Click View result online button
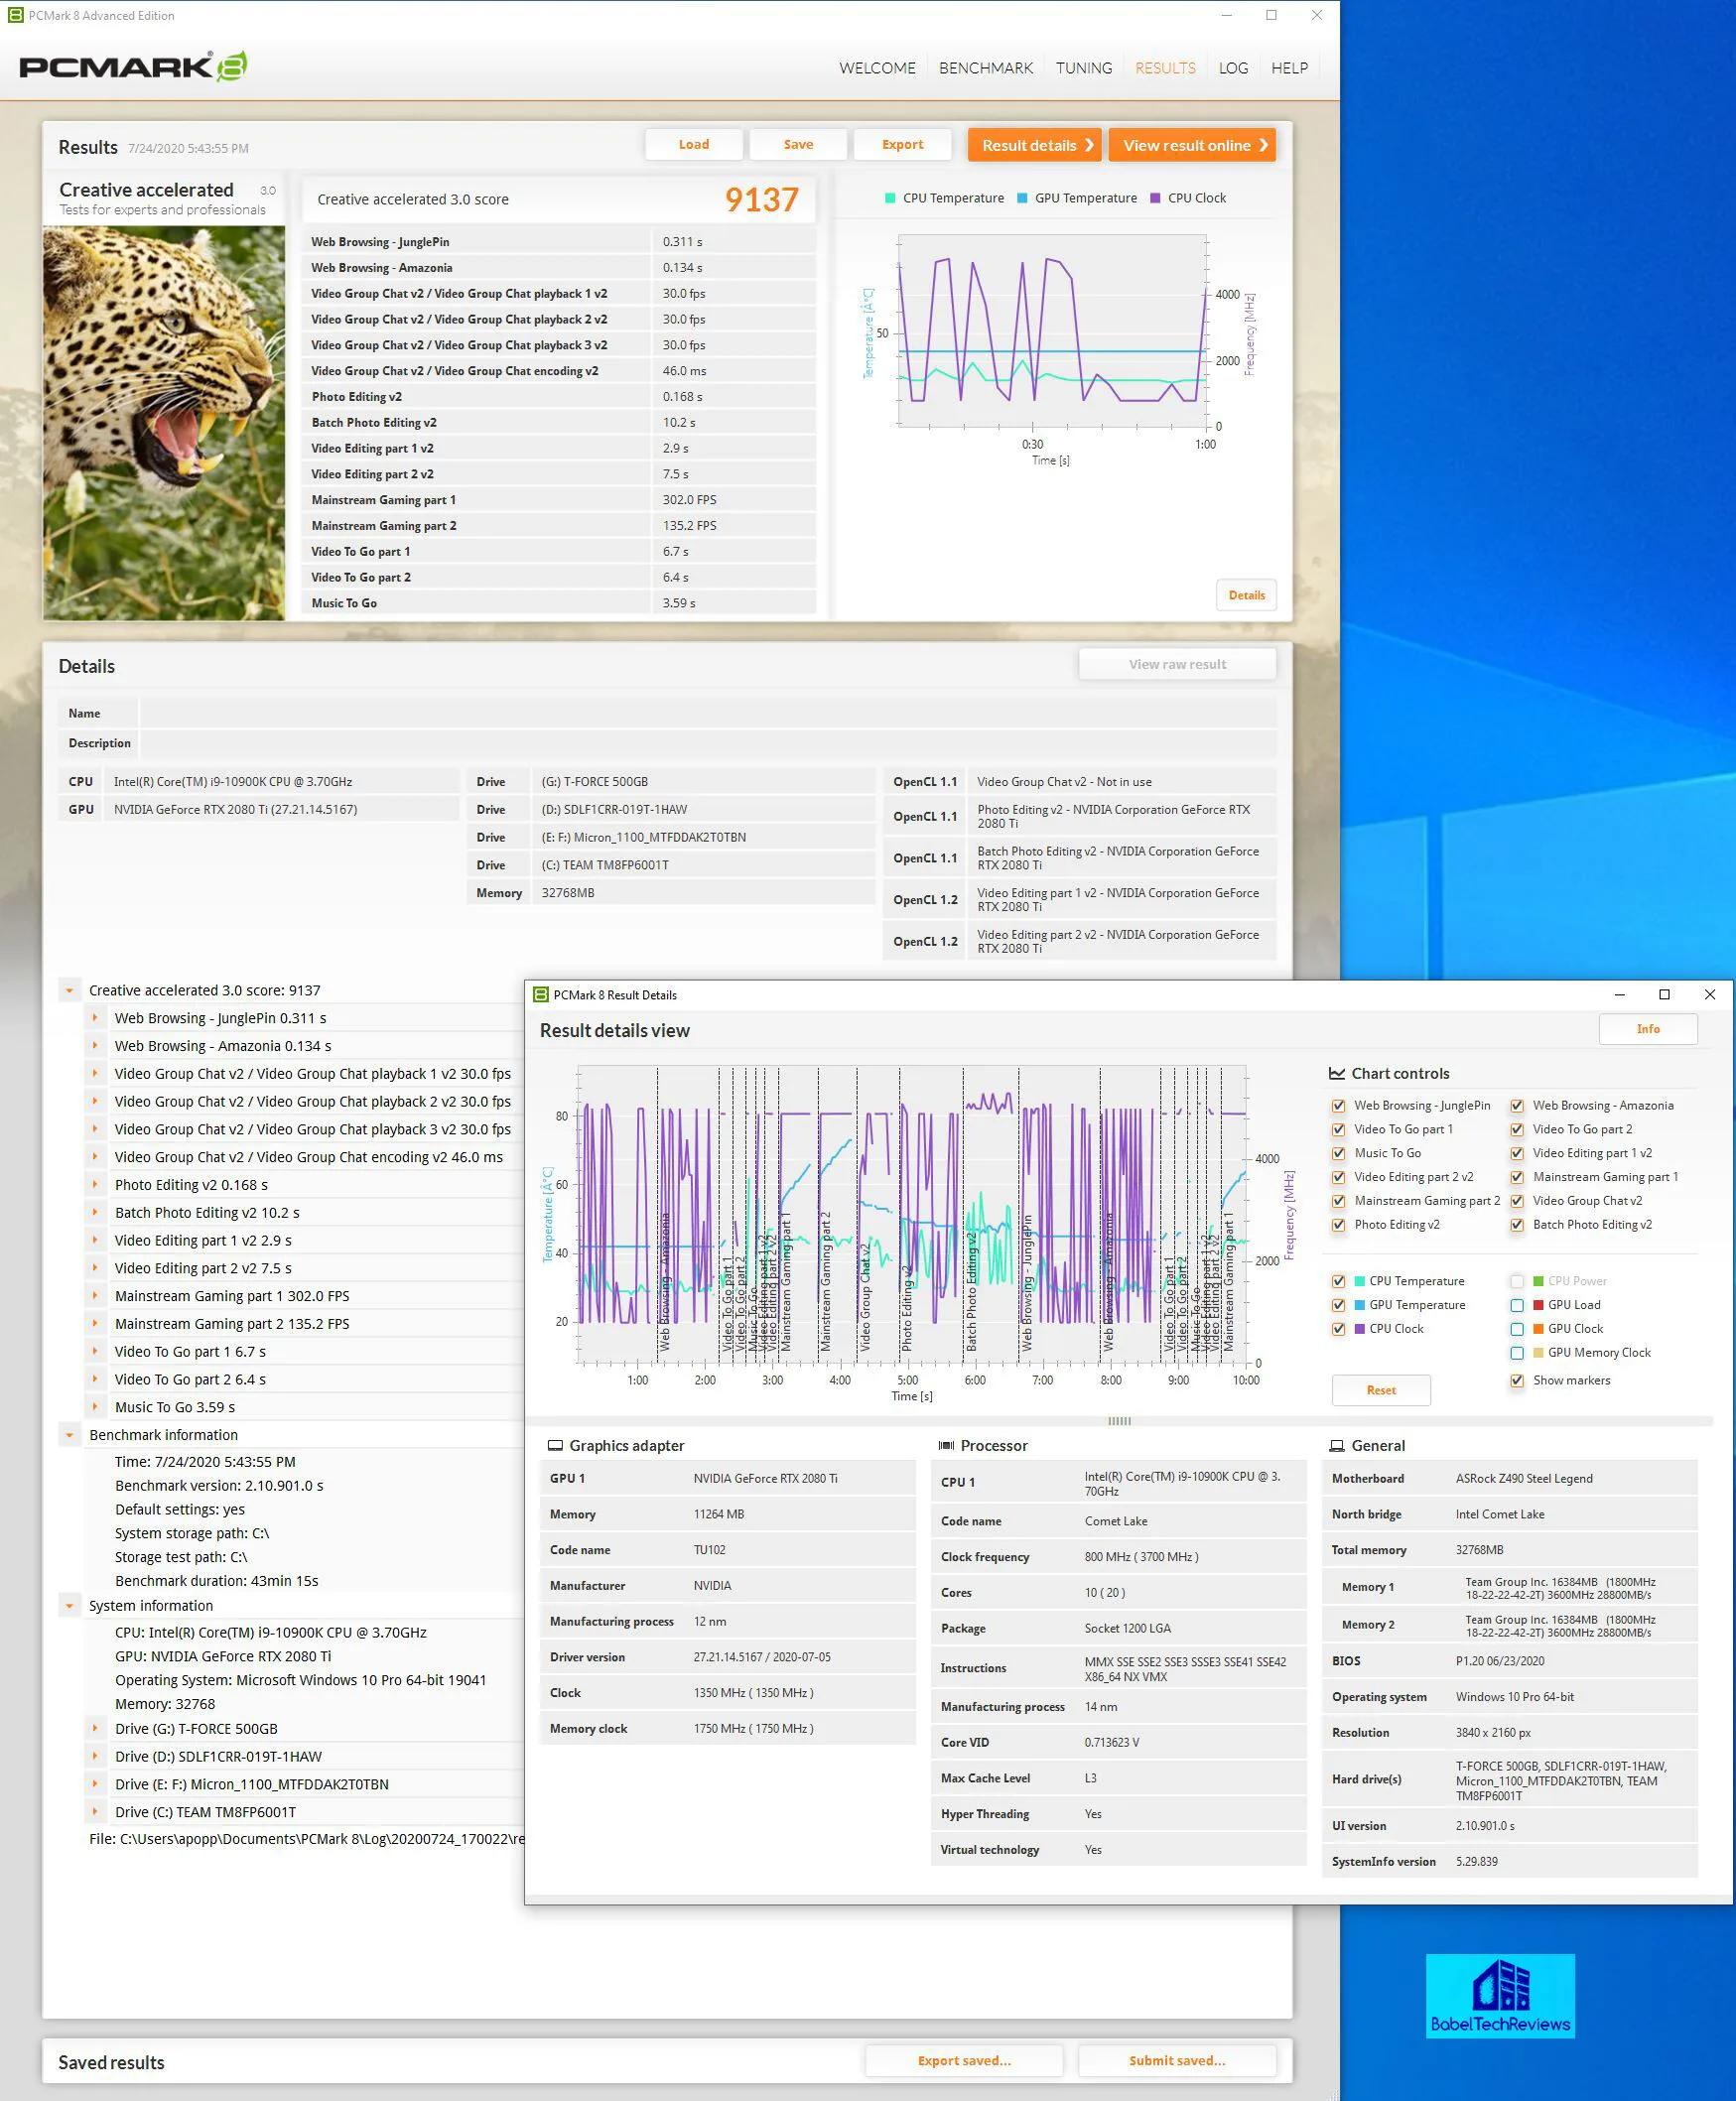Image resolution: width=1736 pixels, height=2101 pixels. coord(1192,146)
